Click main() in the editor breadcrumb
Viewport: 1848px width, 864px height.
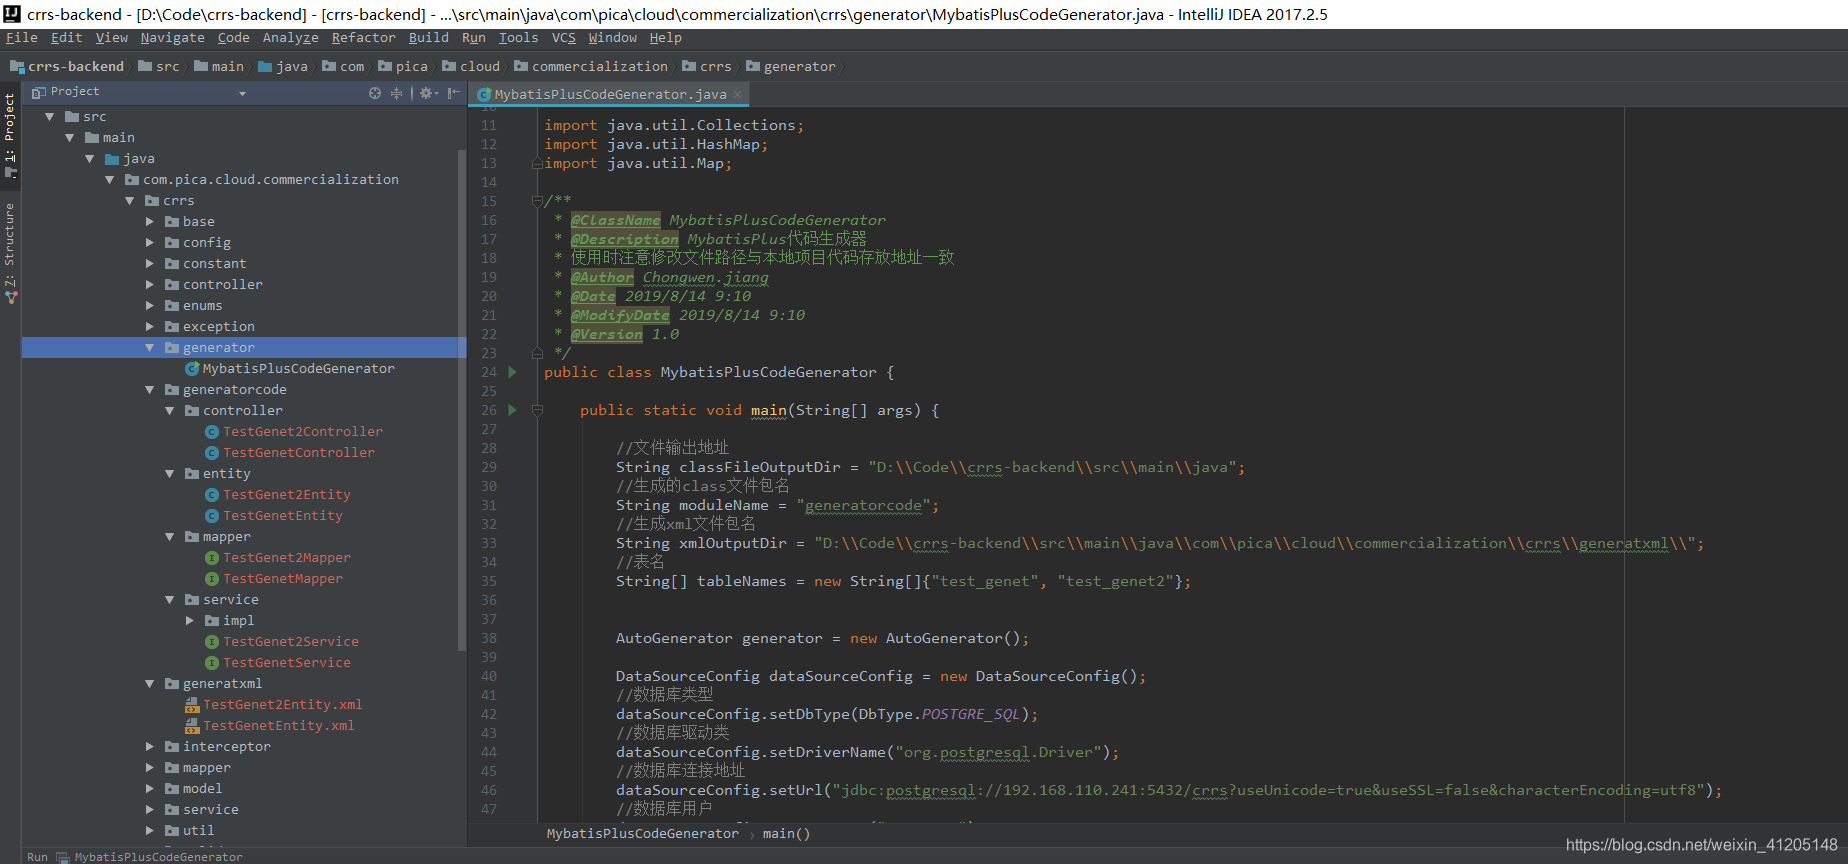coord(786,834)
